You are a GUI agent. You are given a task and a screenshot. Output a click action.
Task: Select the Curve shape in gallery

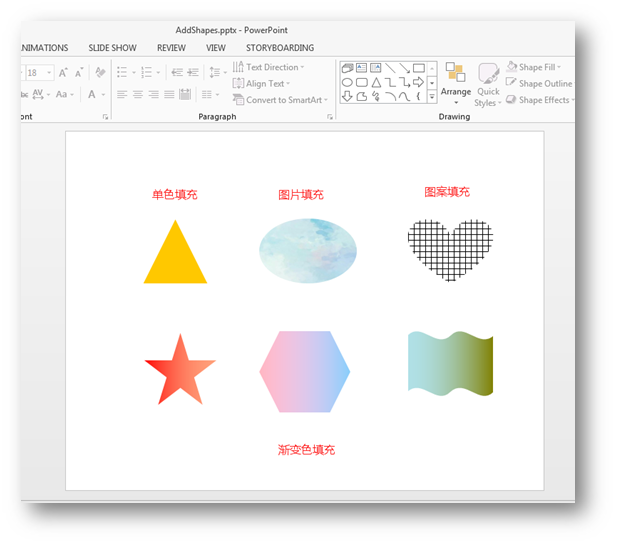[405, 96]
